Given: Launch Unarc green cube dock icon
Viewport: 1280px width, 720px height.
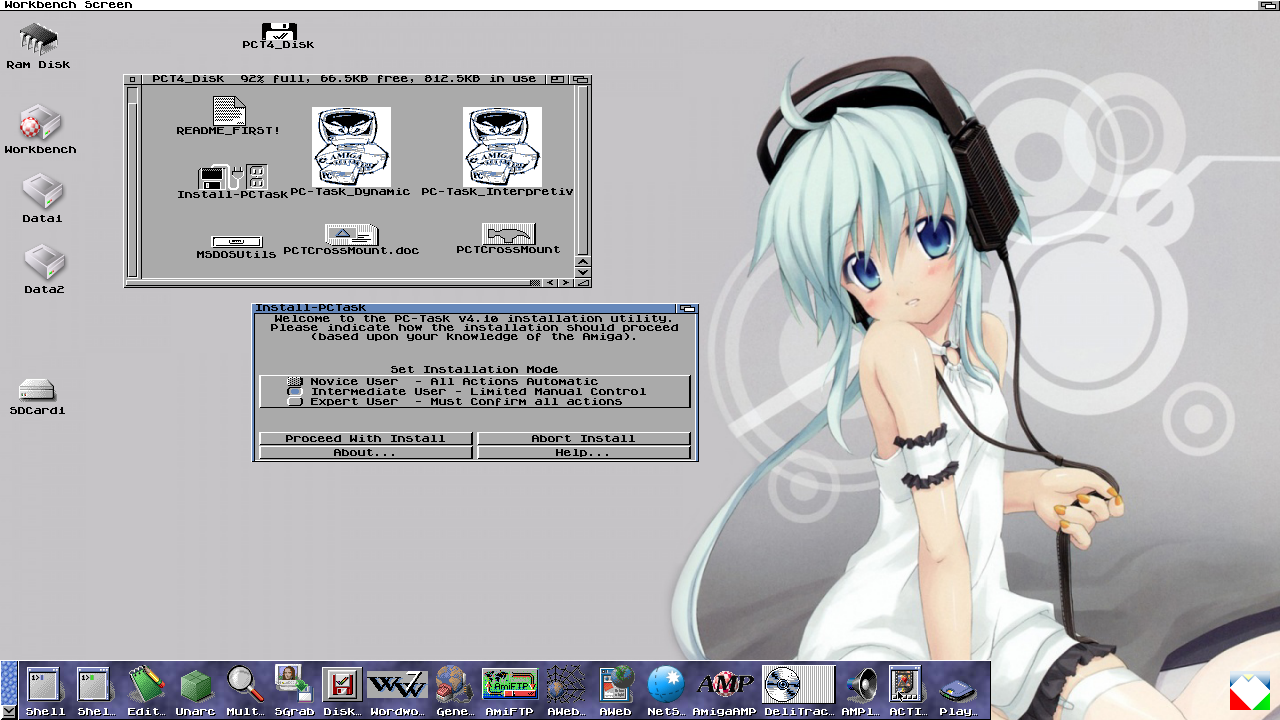Looking at the screenshot, I should 196,691.
